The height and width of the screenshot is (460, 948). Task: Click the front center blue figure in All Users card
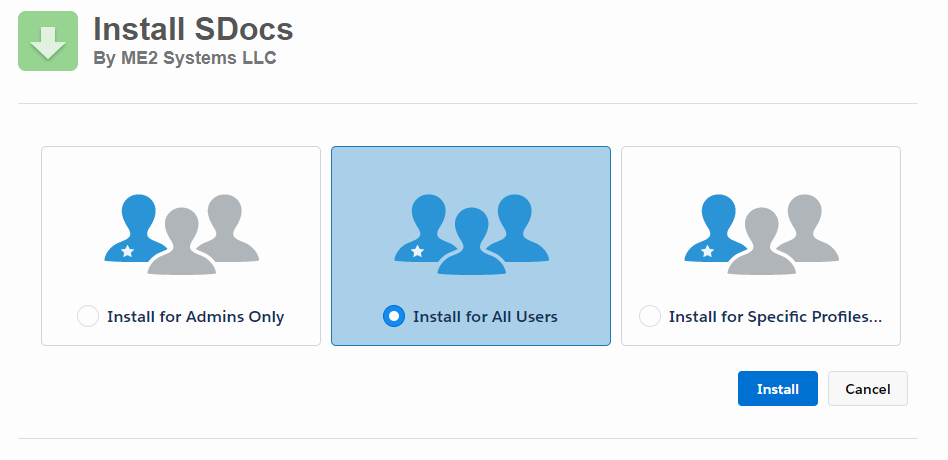click(x=472, y=242)
